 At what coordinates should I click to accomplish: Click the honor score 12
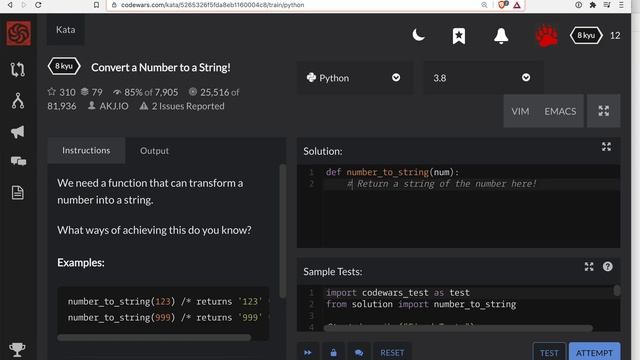coord(615,36)
